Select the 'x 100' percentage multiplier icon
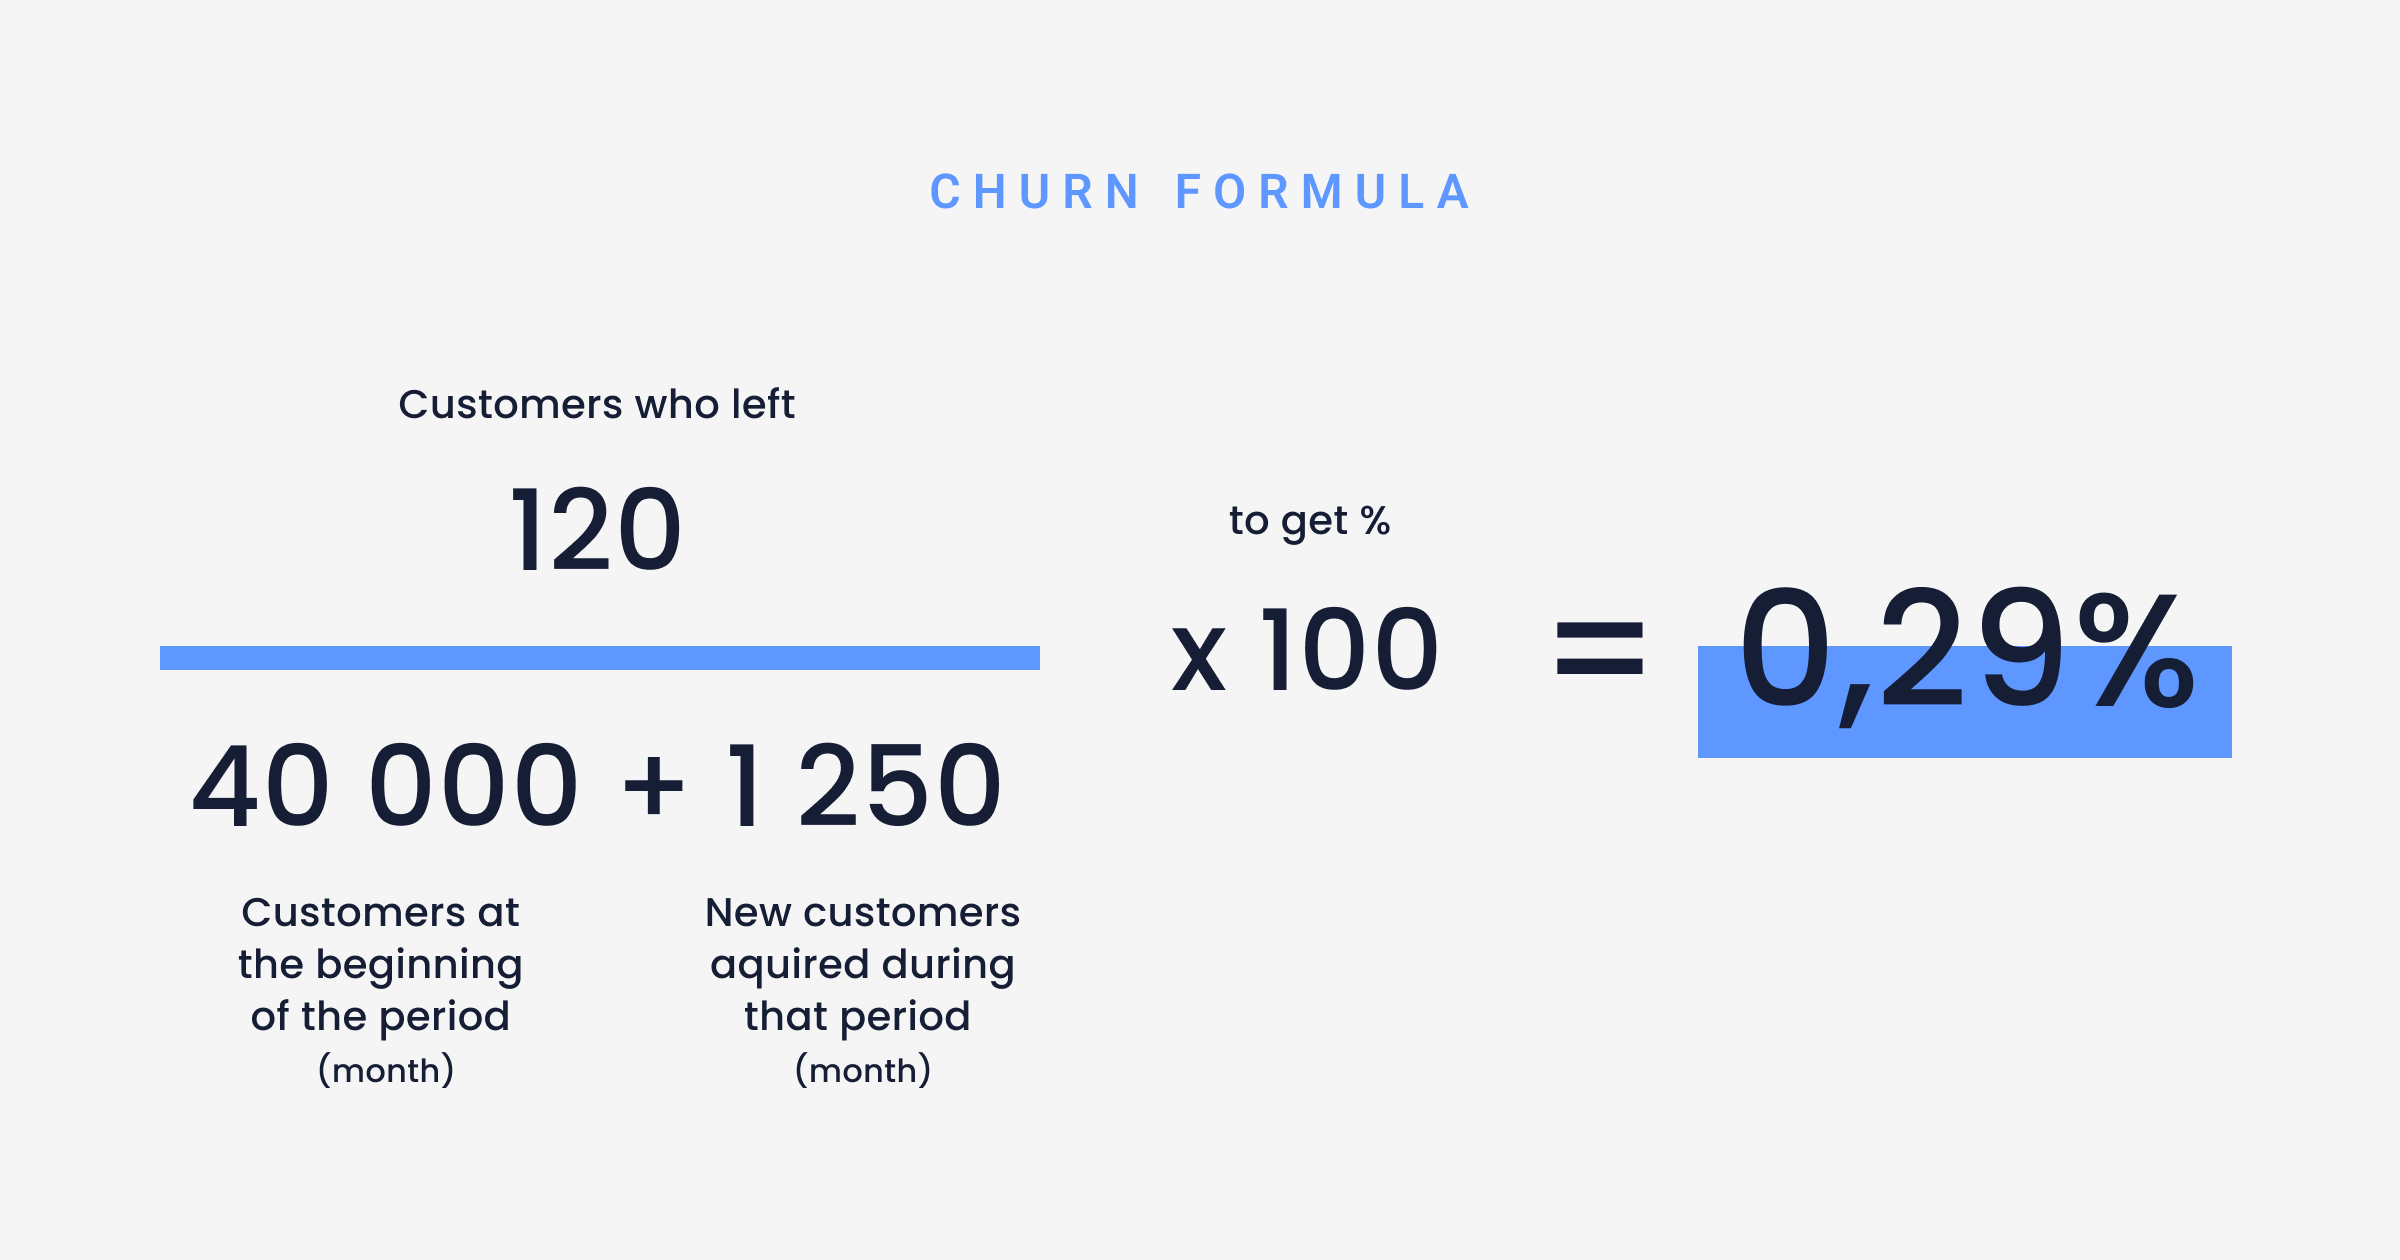This screenshot has width=2400, height=1260. 1302,635
